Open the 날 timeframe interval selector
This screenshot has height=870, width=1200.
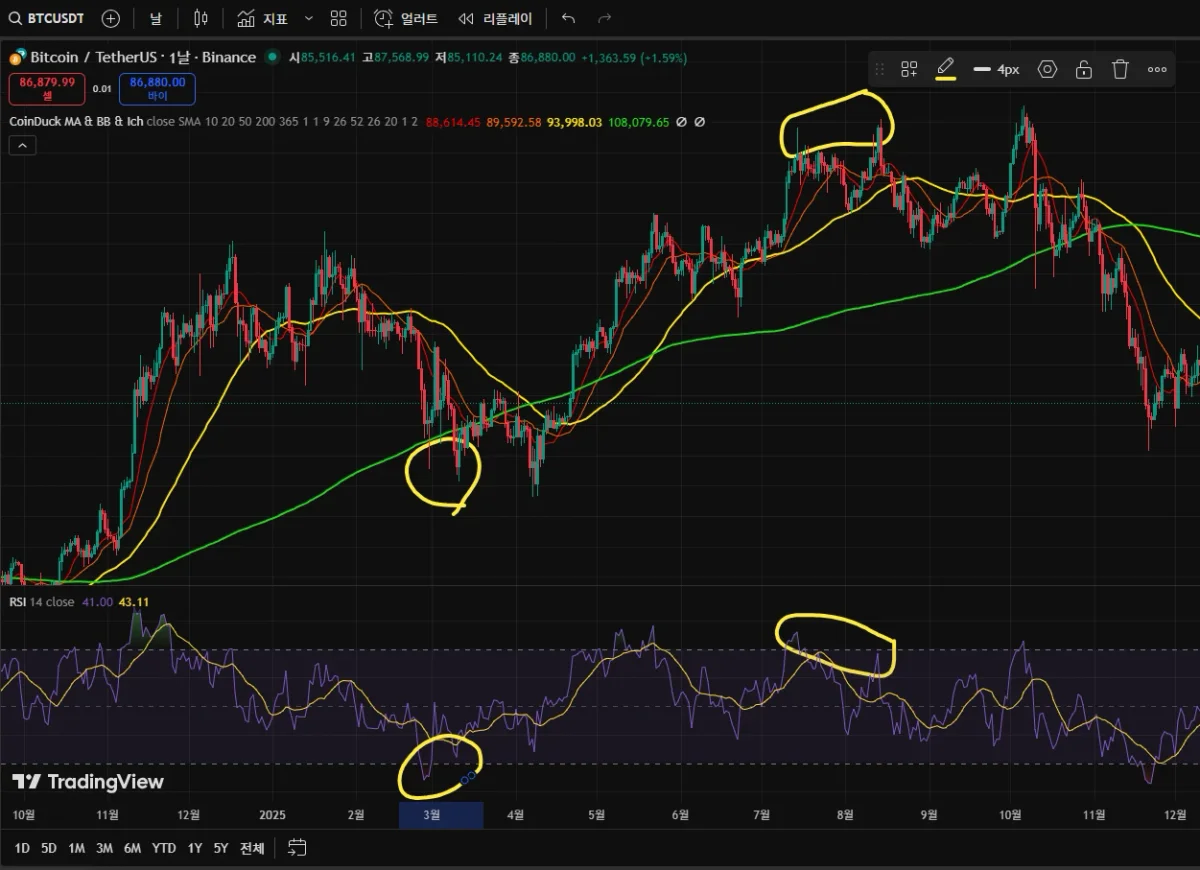point(155,18)
